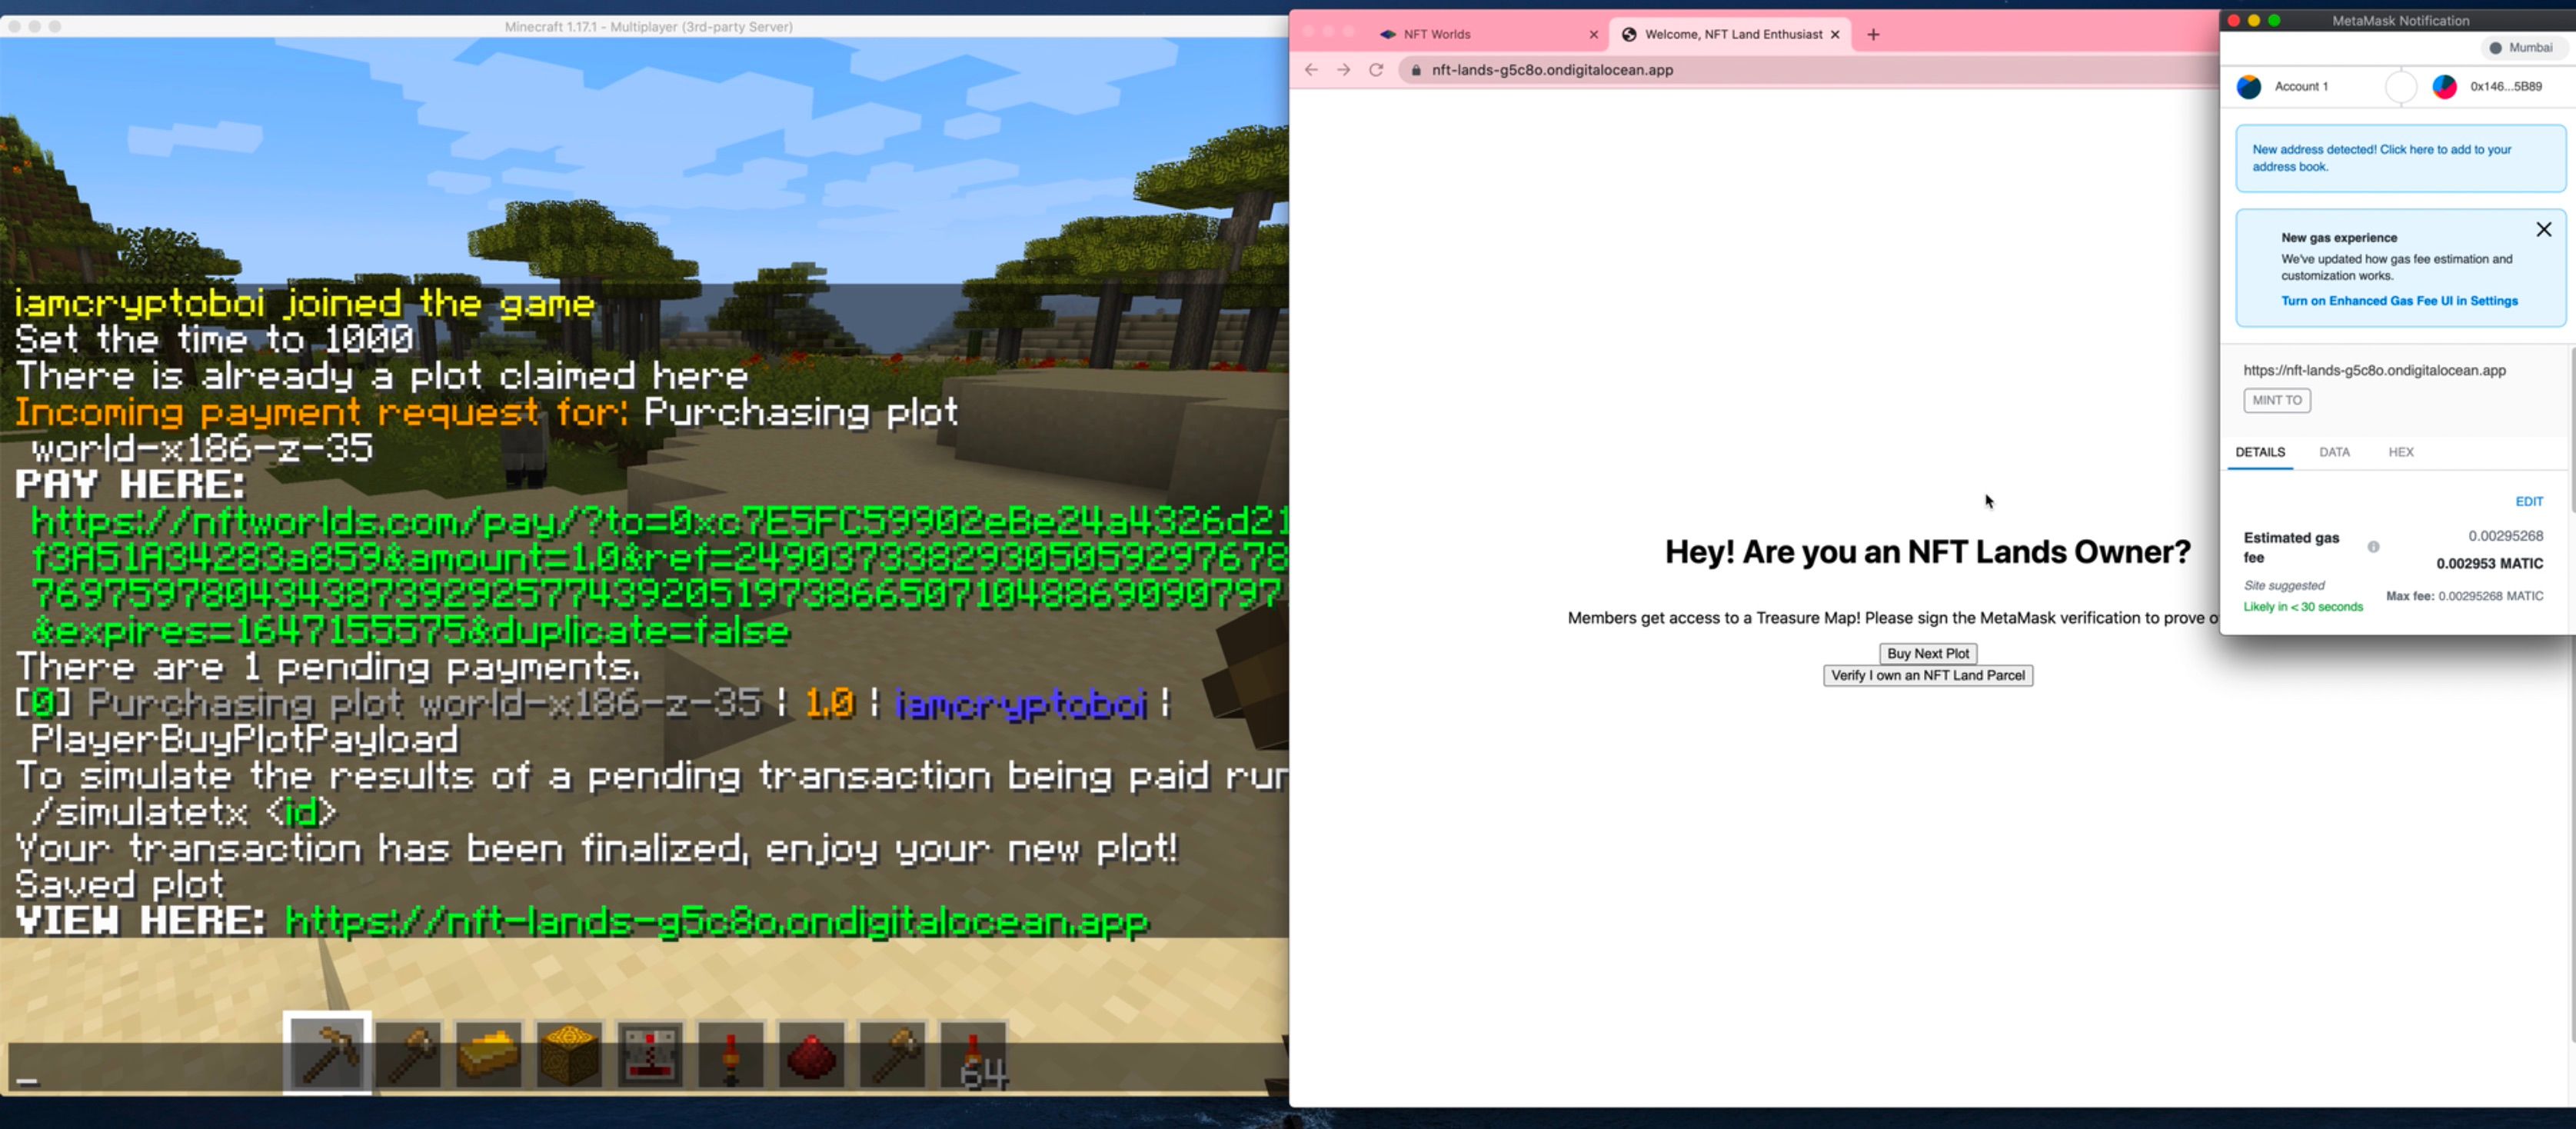Reload the nft-lands page

(x=1376, y=70)
